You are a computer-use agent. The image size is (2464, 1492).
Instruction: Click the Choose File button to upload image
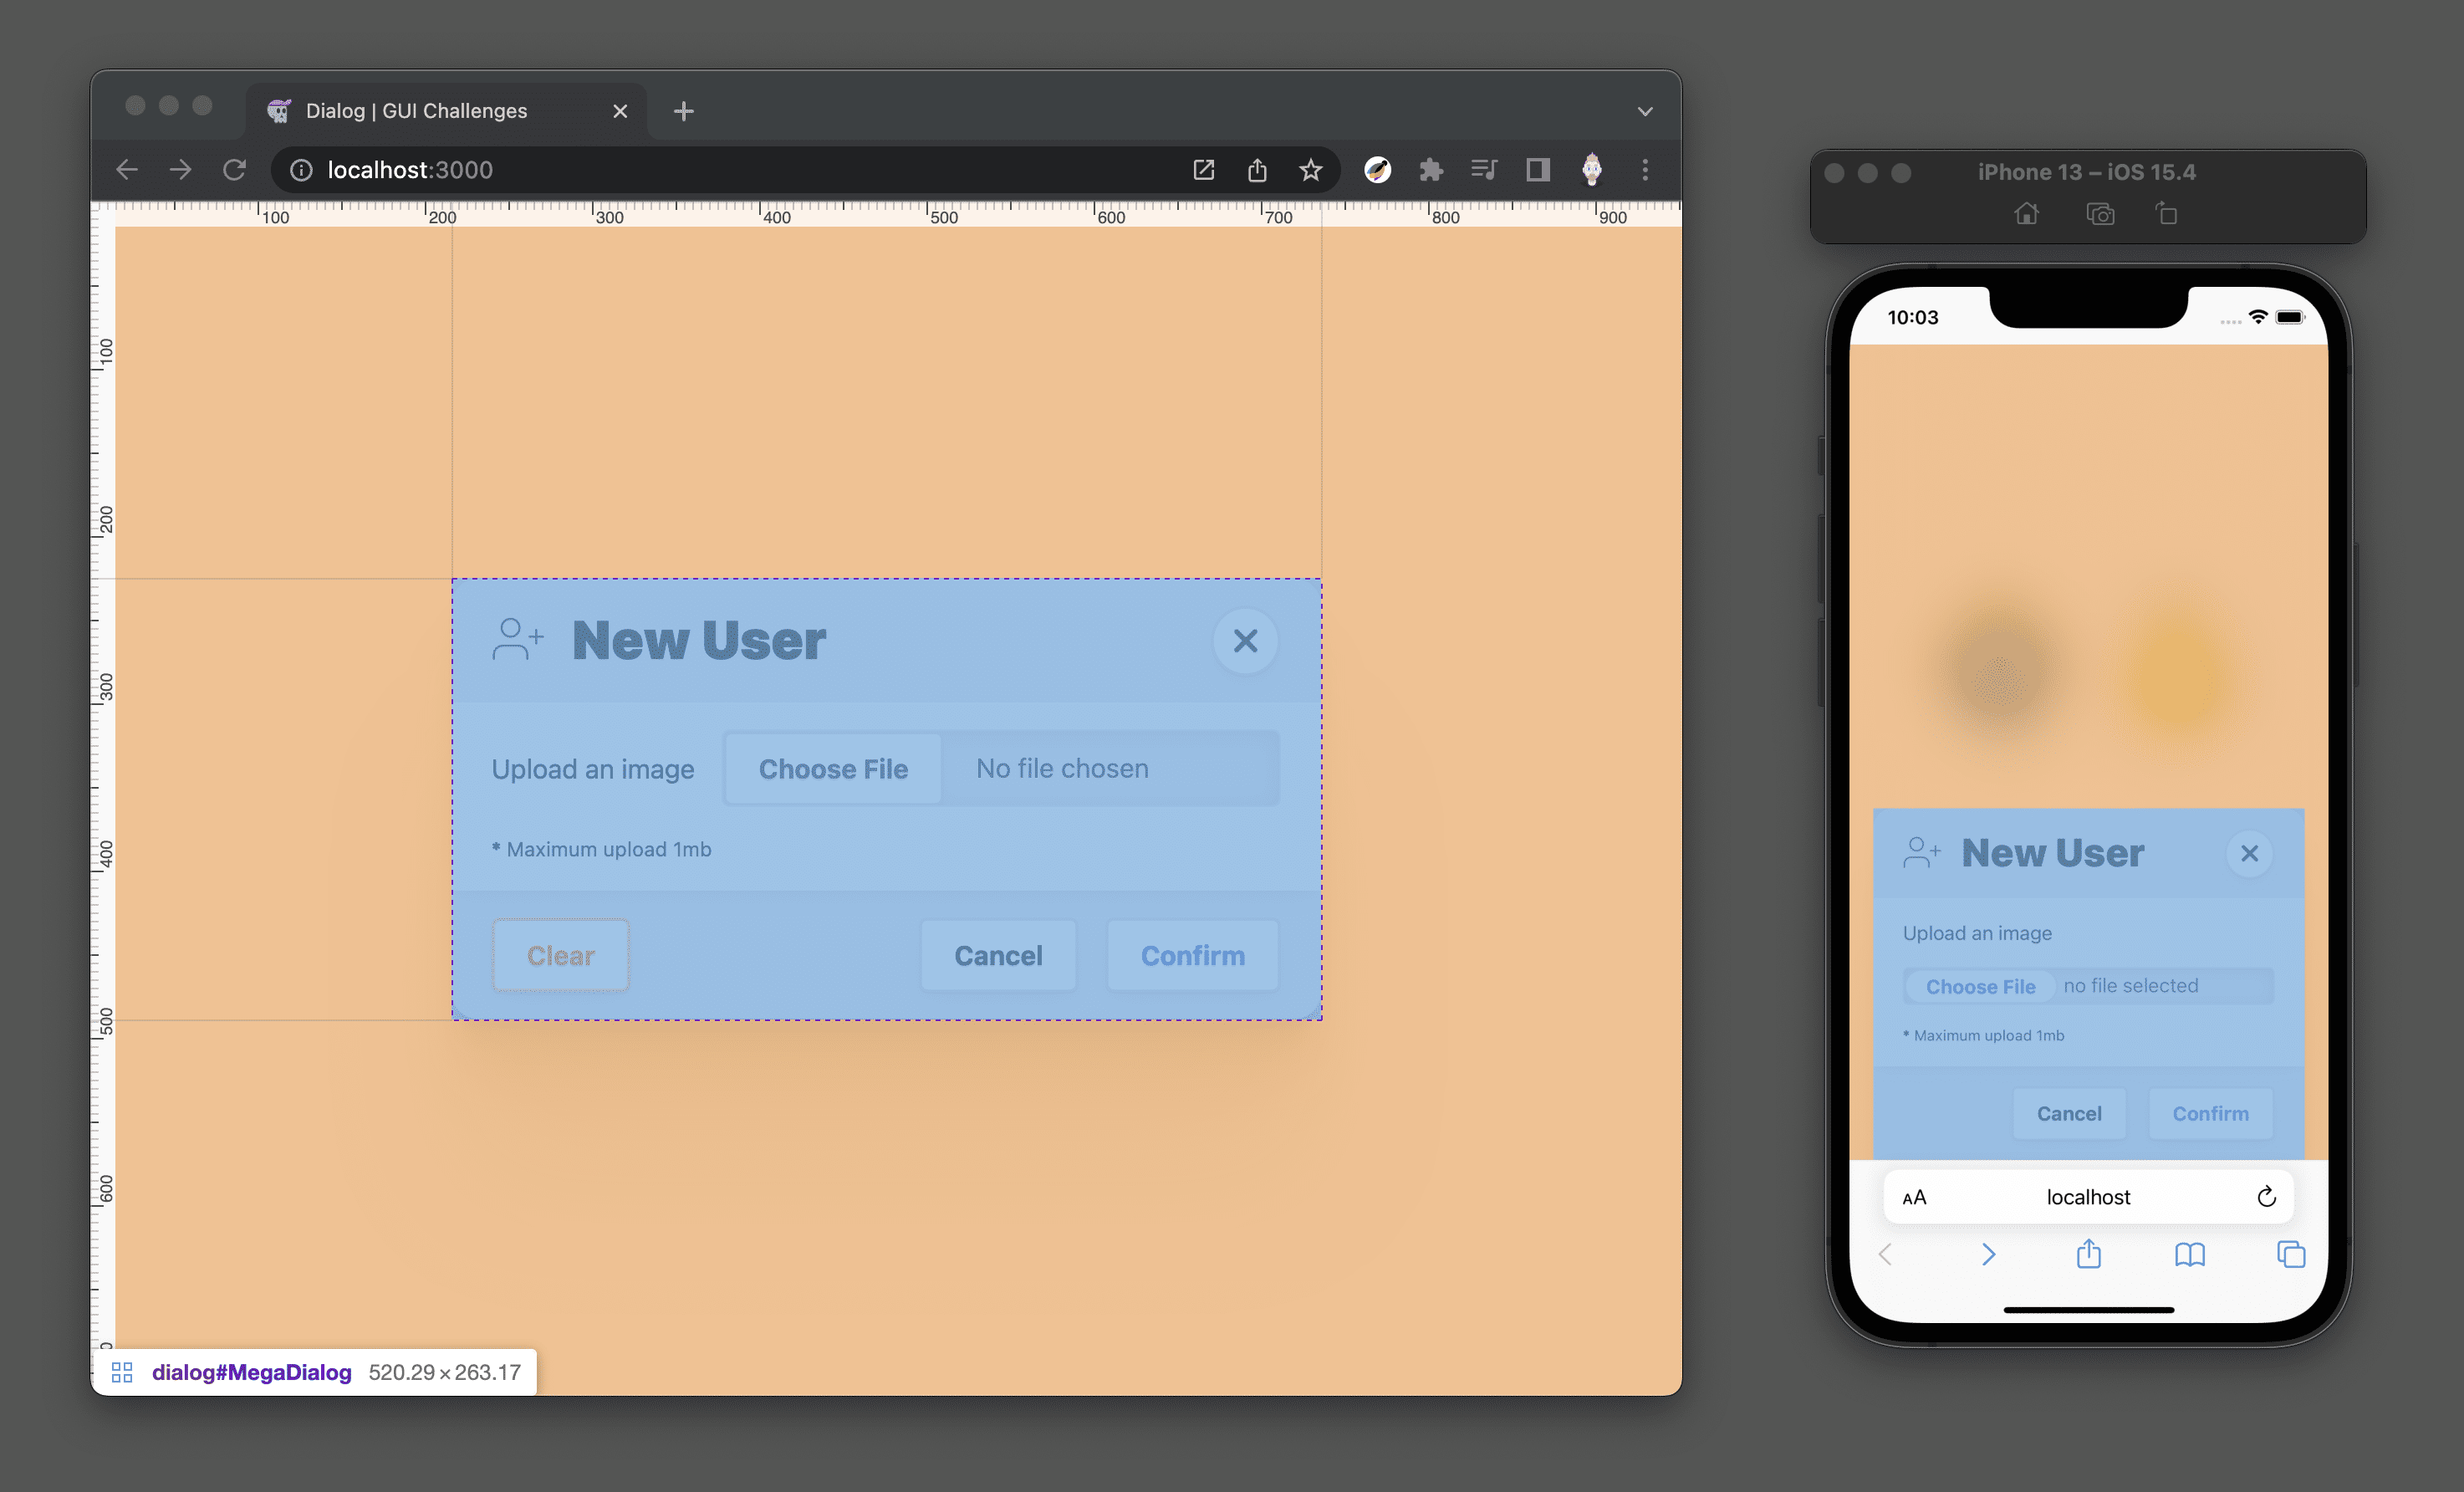pyautogui.click(x=833, y=767)
